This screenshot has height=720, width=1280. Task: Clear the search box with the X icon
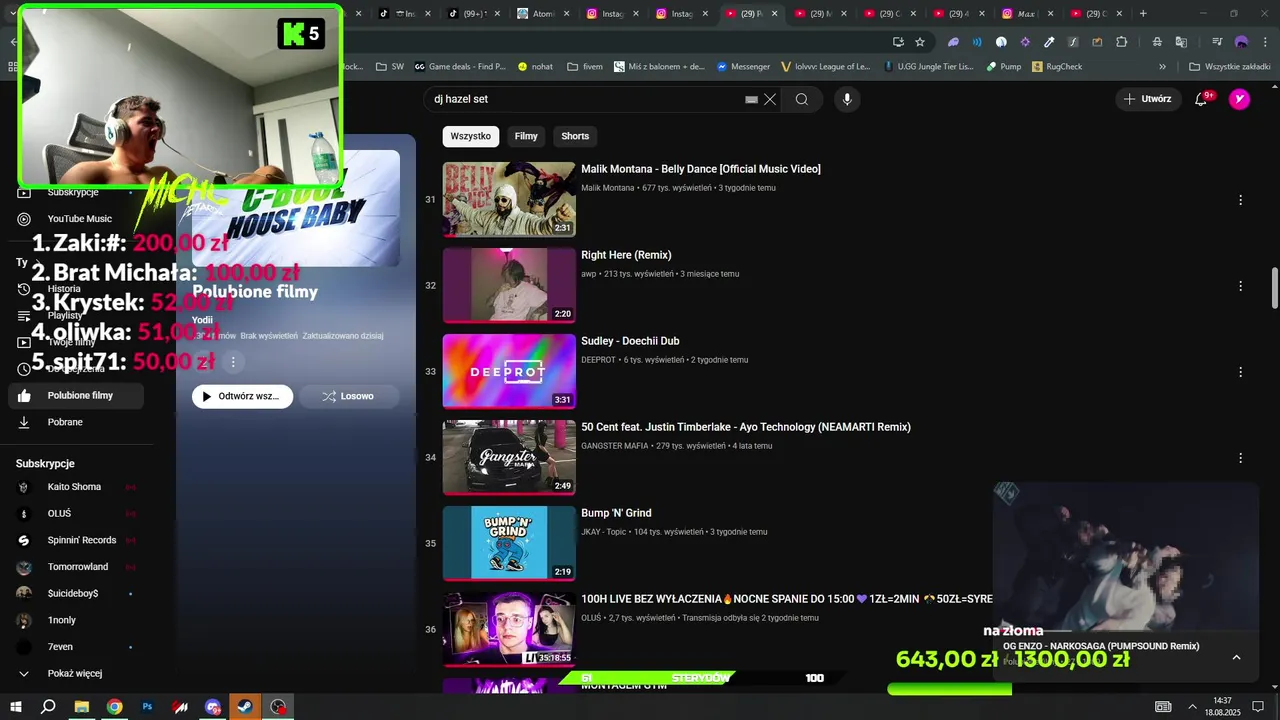tap(770, 99)
